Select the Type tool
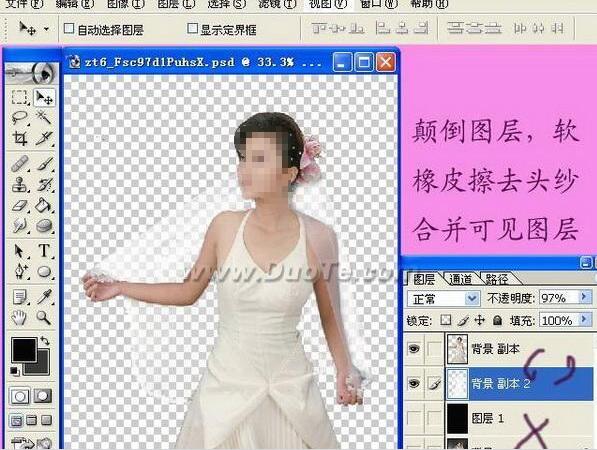Image resolution: width=597 pixels, height=450 pixels. pos(44,251)
